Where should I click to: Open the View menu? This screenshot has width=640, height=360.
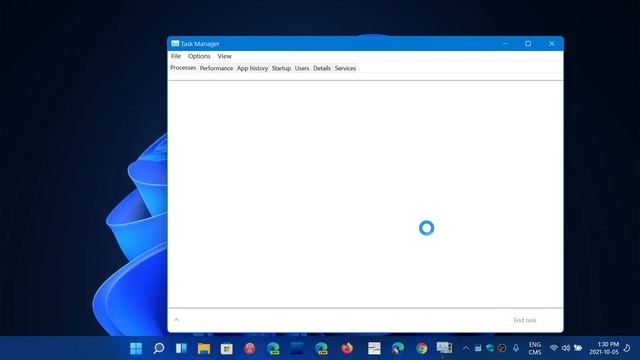coord(224,56)
